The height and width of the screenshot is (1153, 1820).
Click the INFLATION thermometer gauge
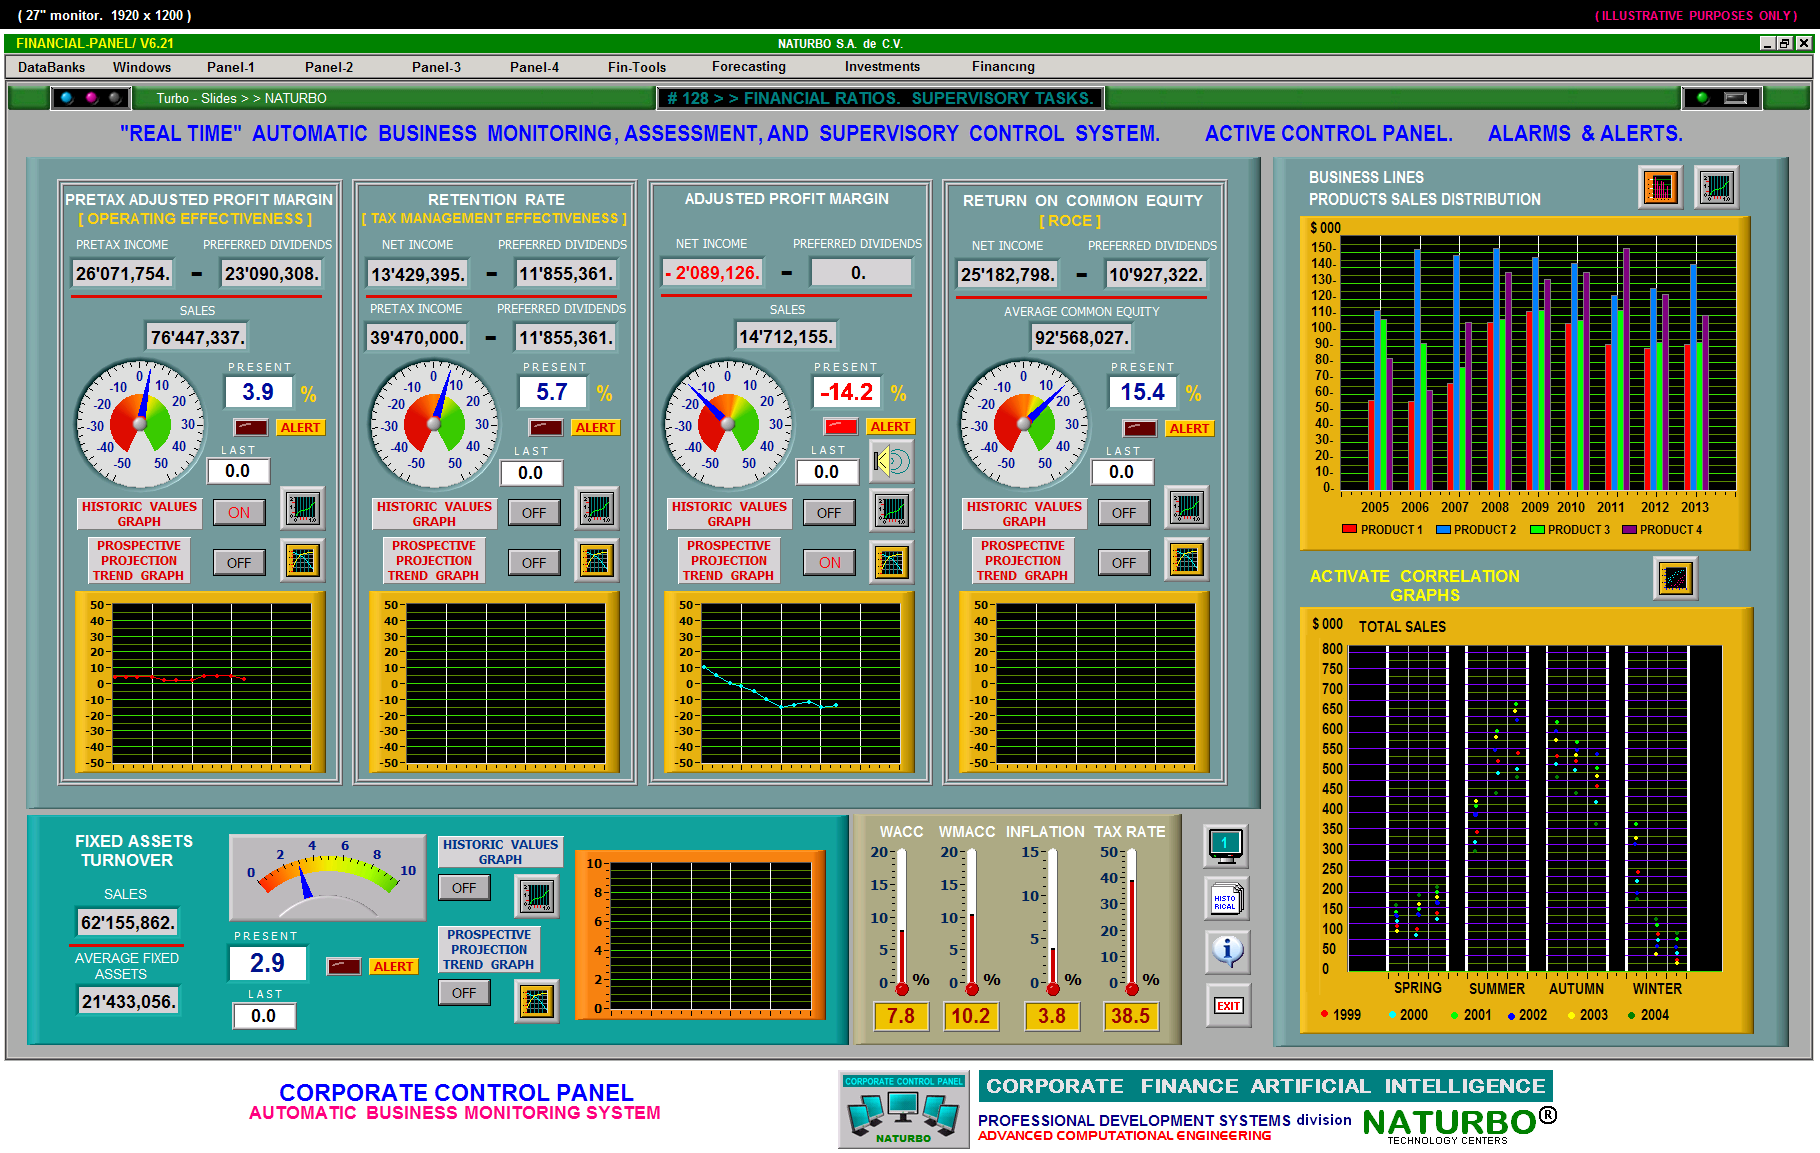[1052, 921]
